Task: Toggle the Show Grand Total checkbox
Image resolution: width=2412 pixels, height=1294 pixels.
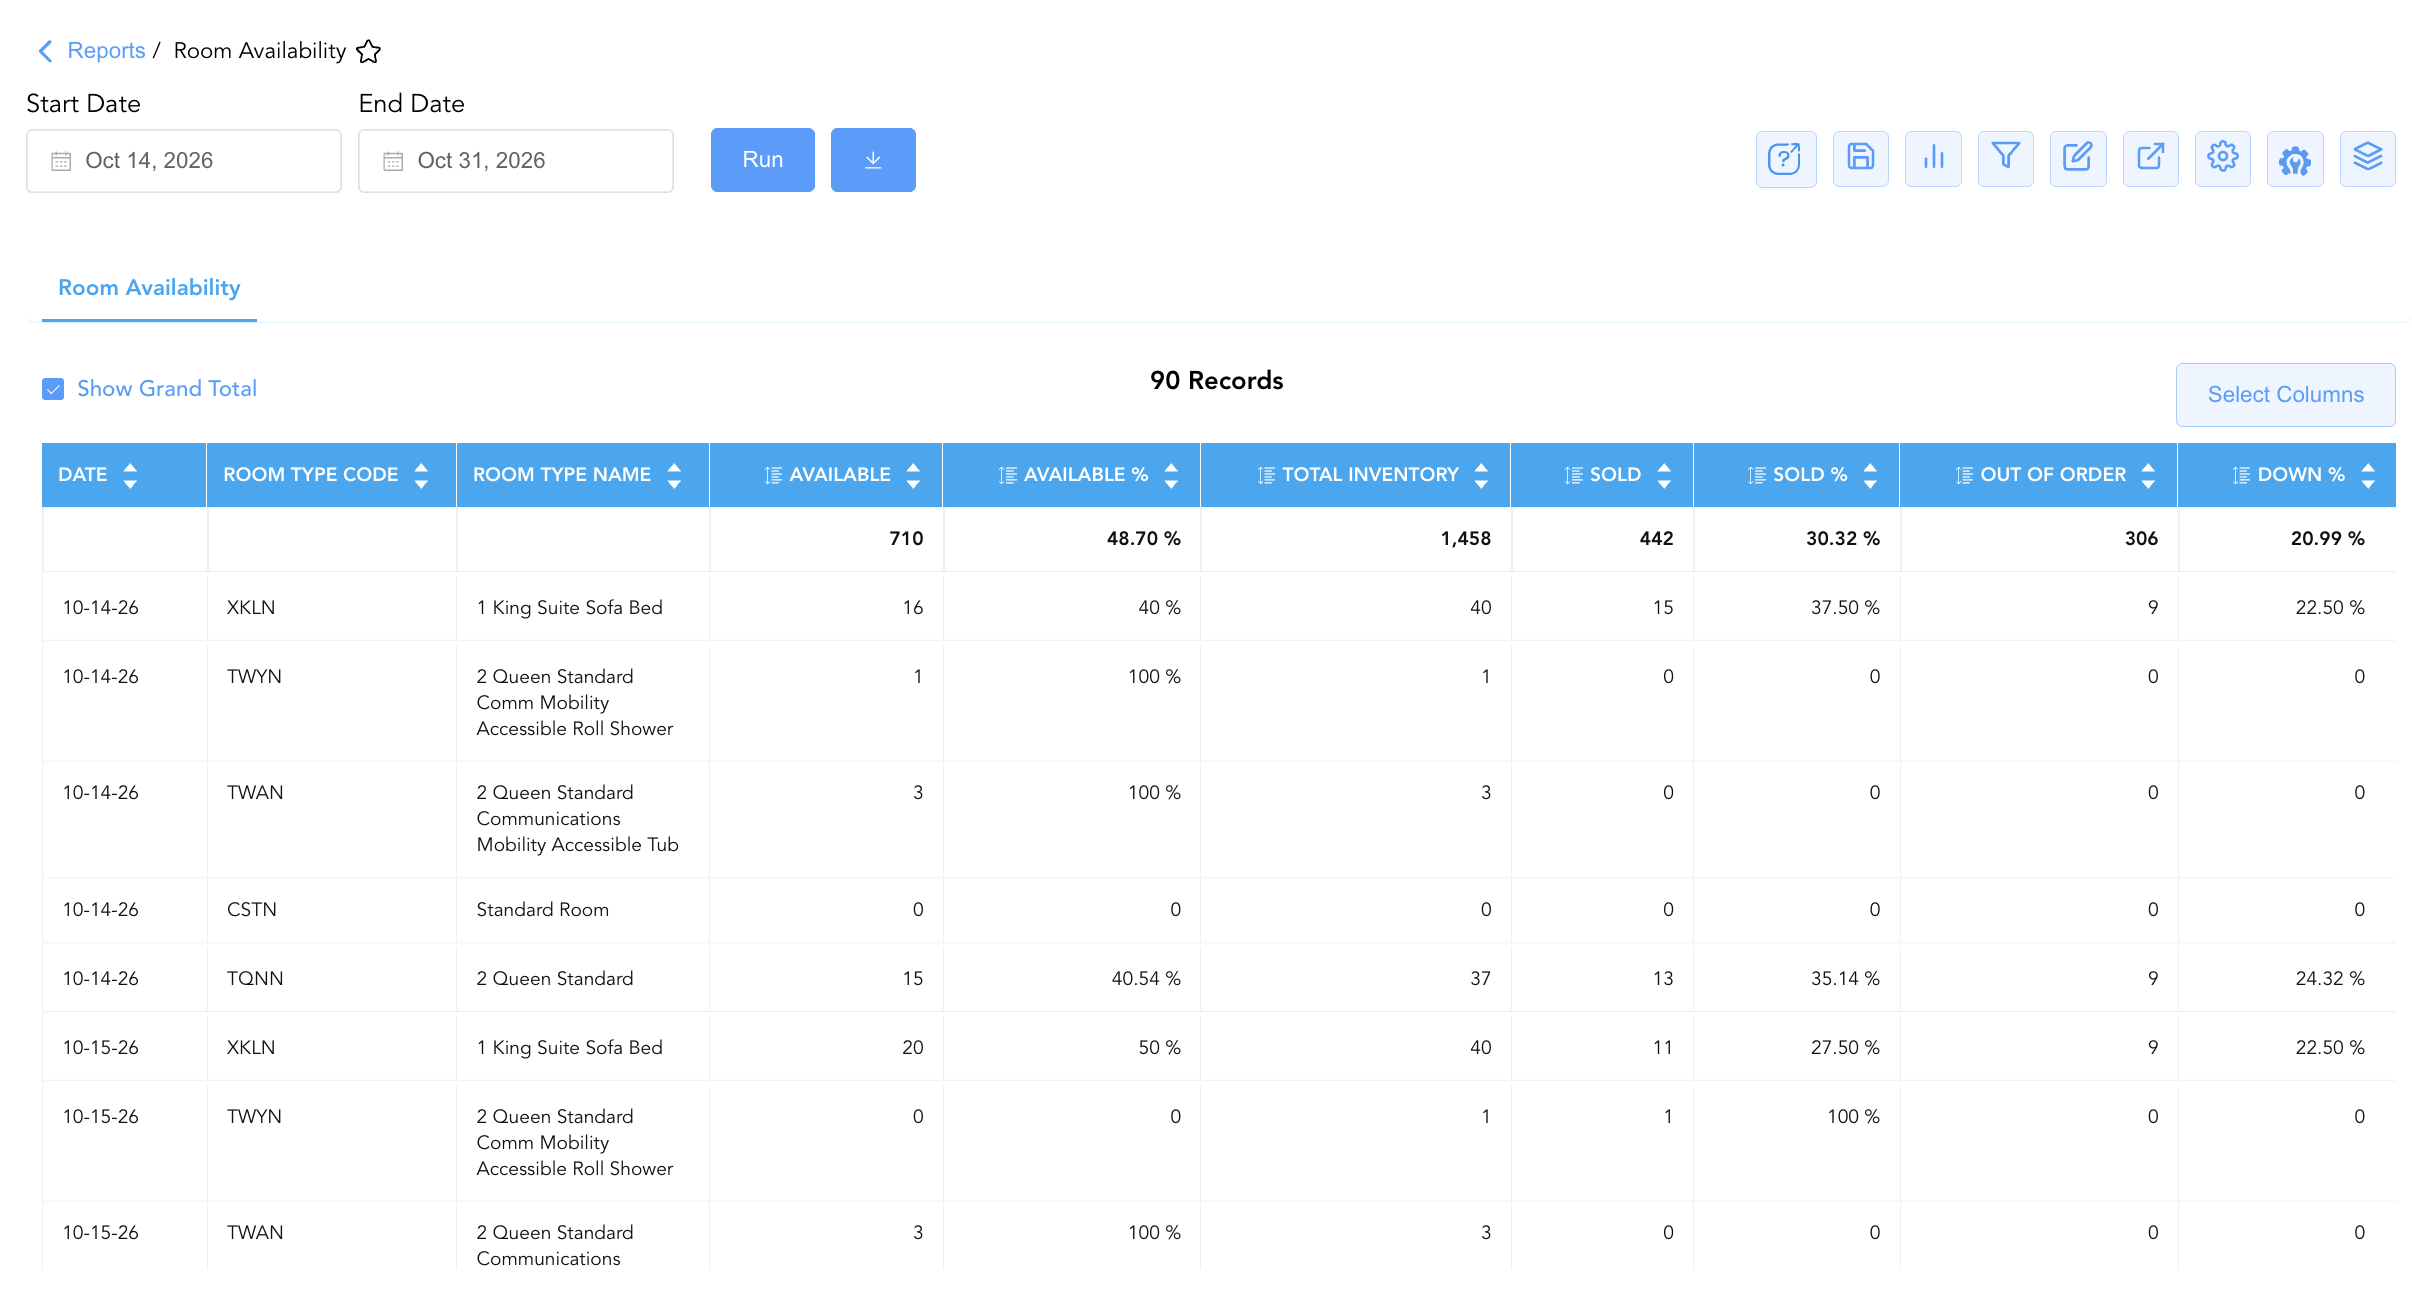Action: 53,389
